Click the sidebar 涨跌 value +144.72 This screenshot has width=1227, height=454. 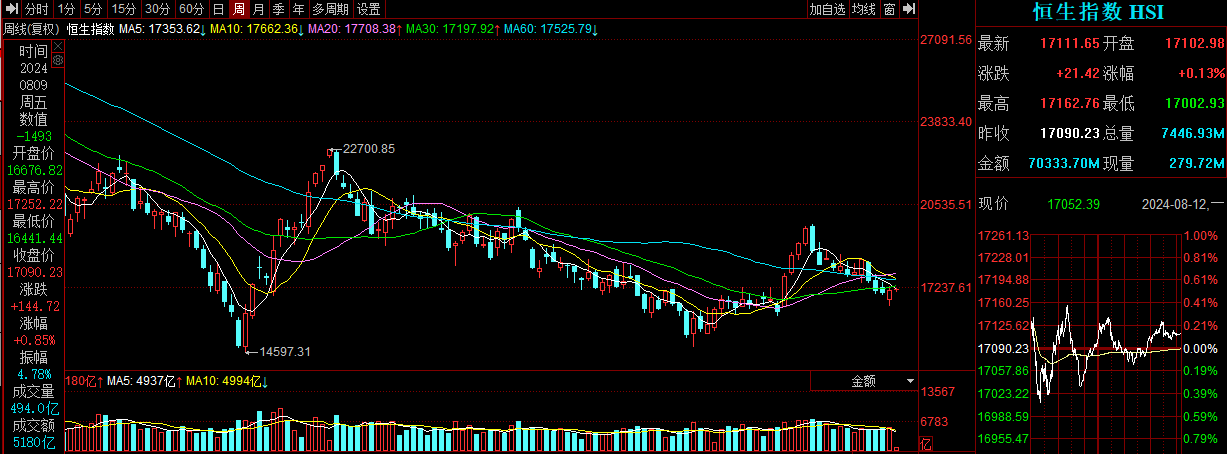tap(35, 306)
